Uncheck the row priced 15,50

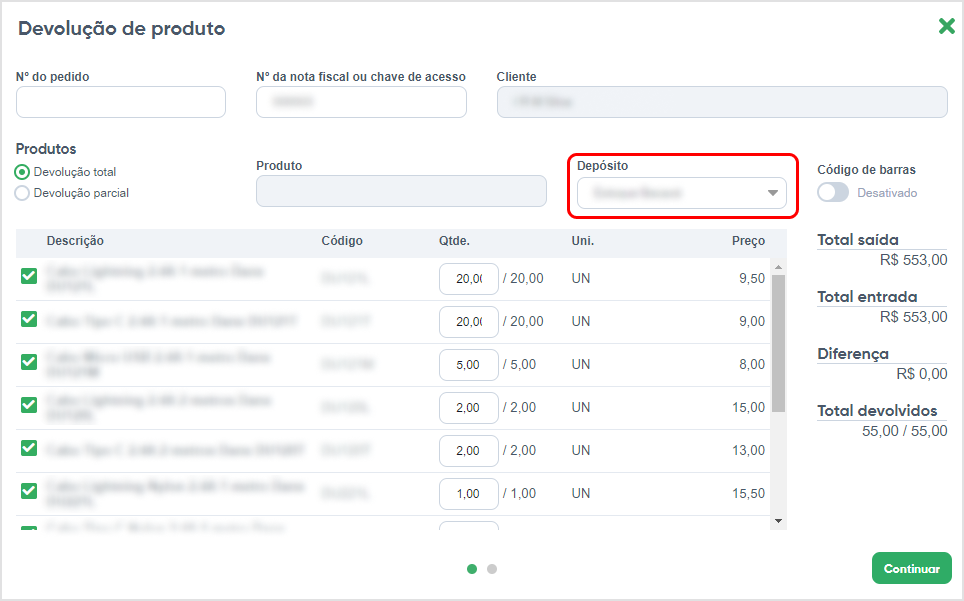pyautogui.click(x=29, y=491)
